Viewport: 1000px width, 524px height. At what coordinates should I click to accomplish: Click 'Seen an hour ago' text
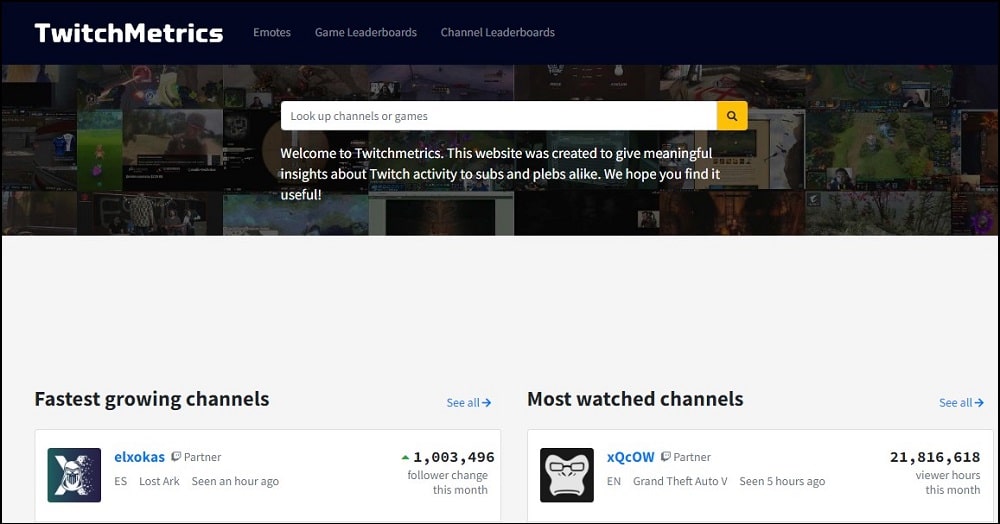point(235,481)
